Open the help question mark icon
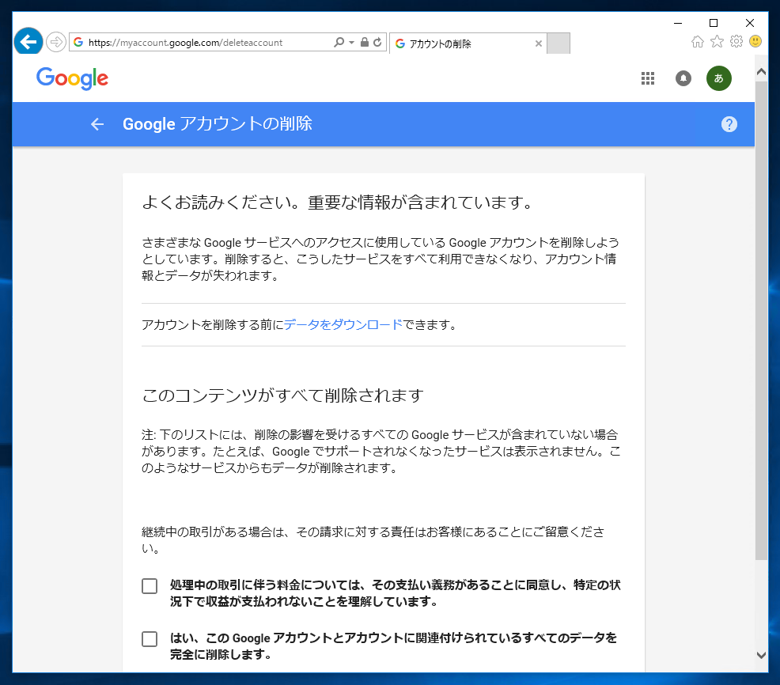Screen dimensions: 780x685 click(729, 124)
